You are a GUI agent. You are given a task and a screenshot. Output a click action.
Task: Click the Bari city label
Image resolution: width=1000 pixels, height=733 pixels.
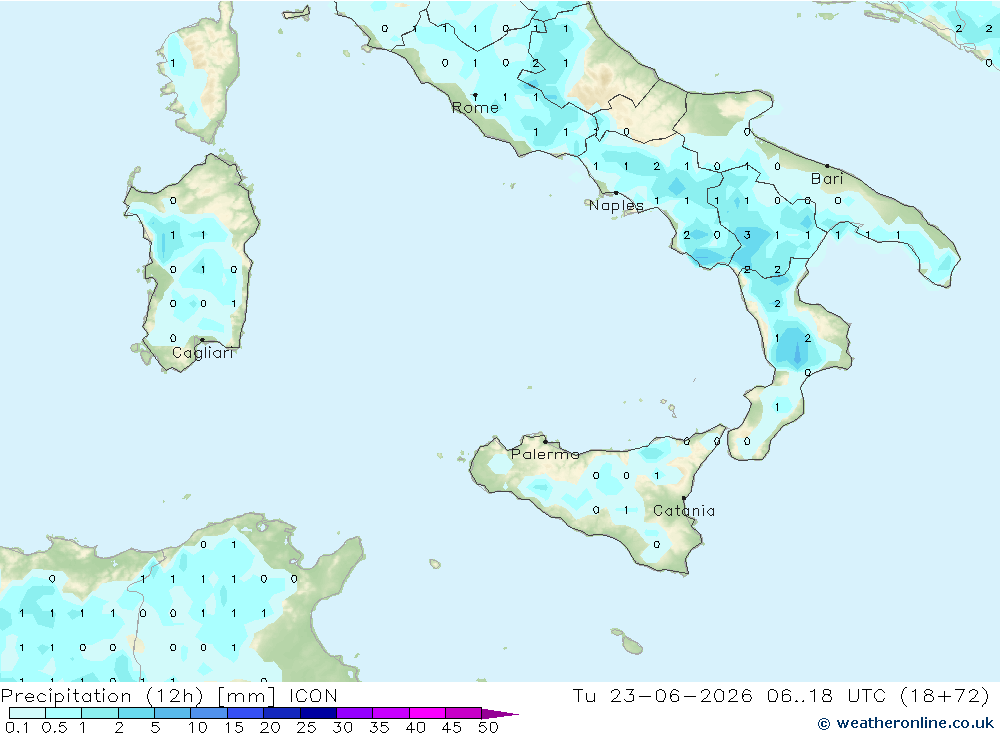(x=827, y=179)
